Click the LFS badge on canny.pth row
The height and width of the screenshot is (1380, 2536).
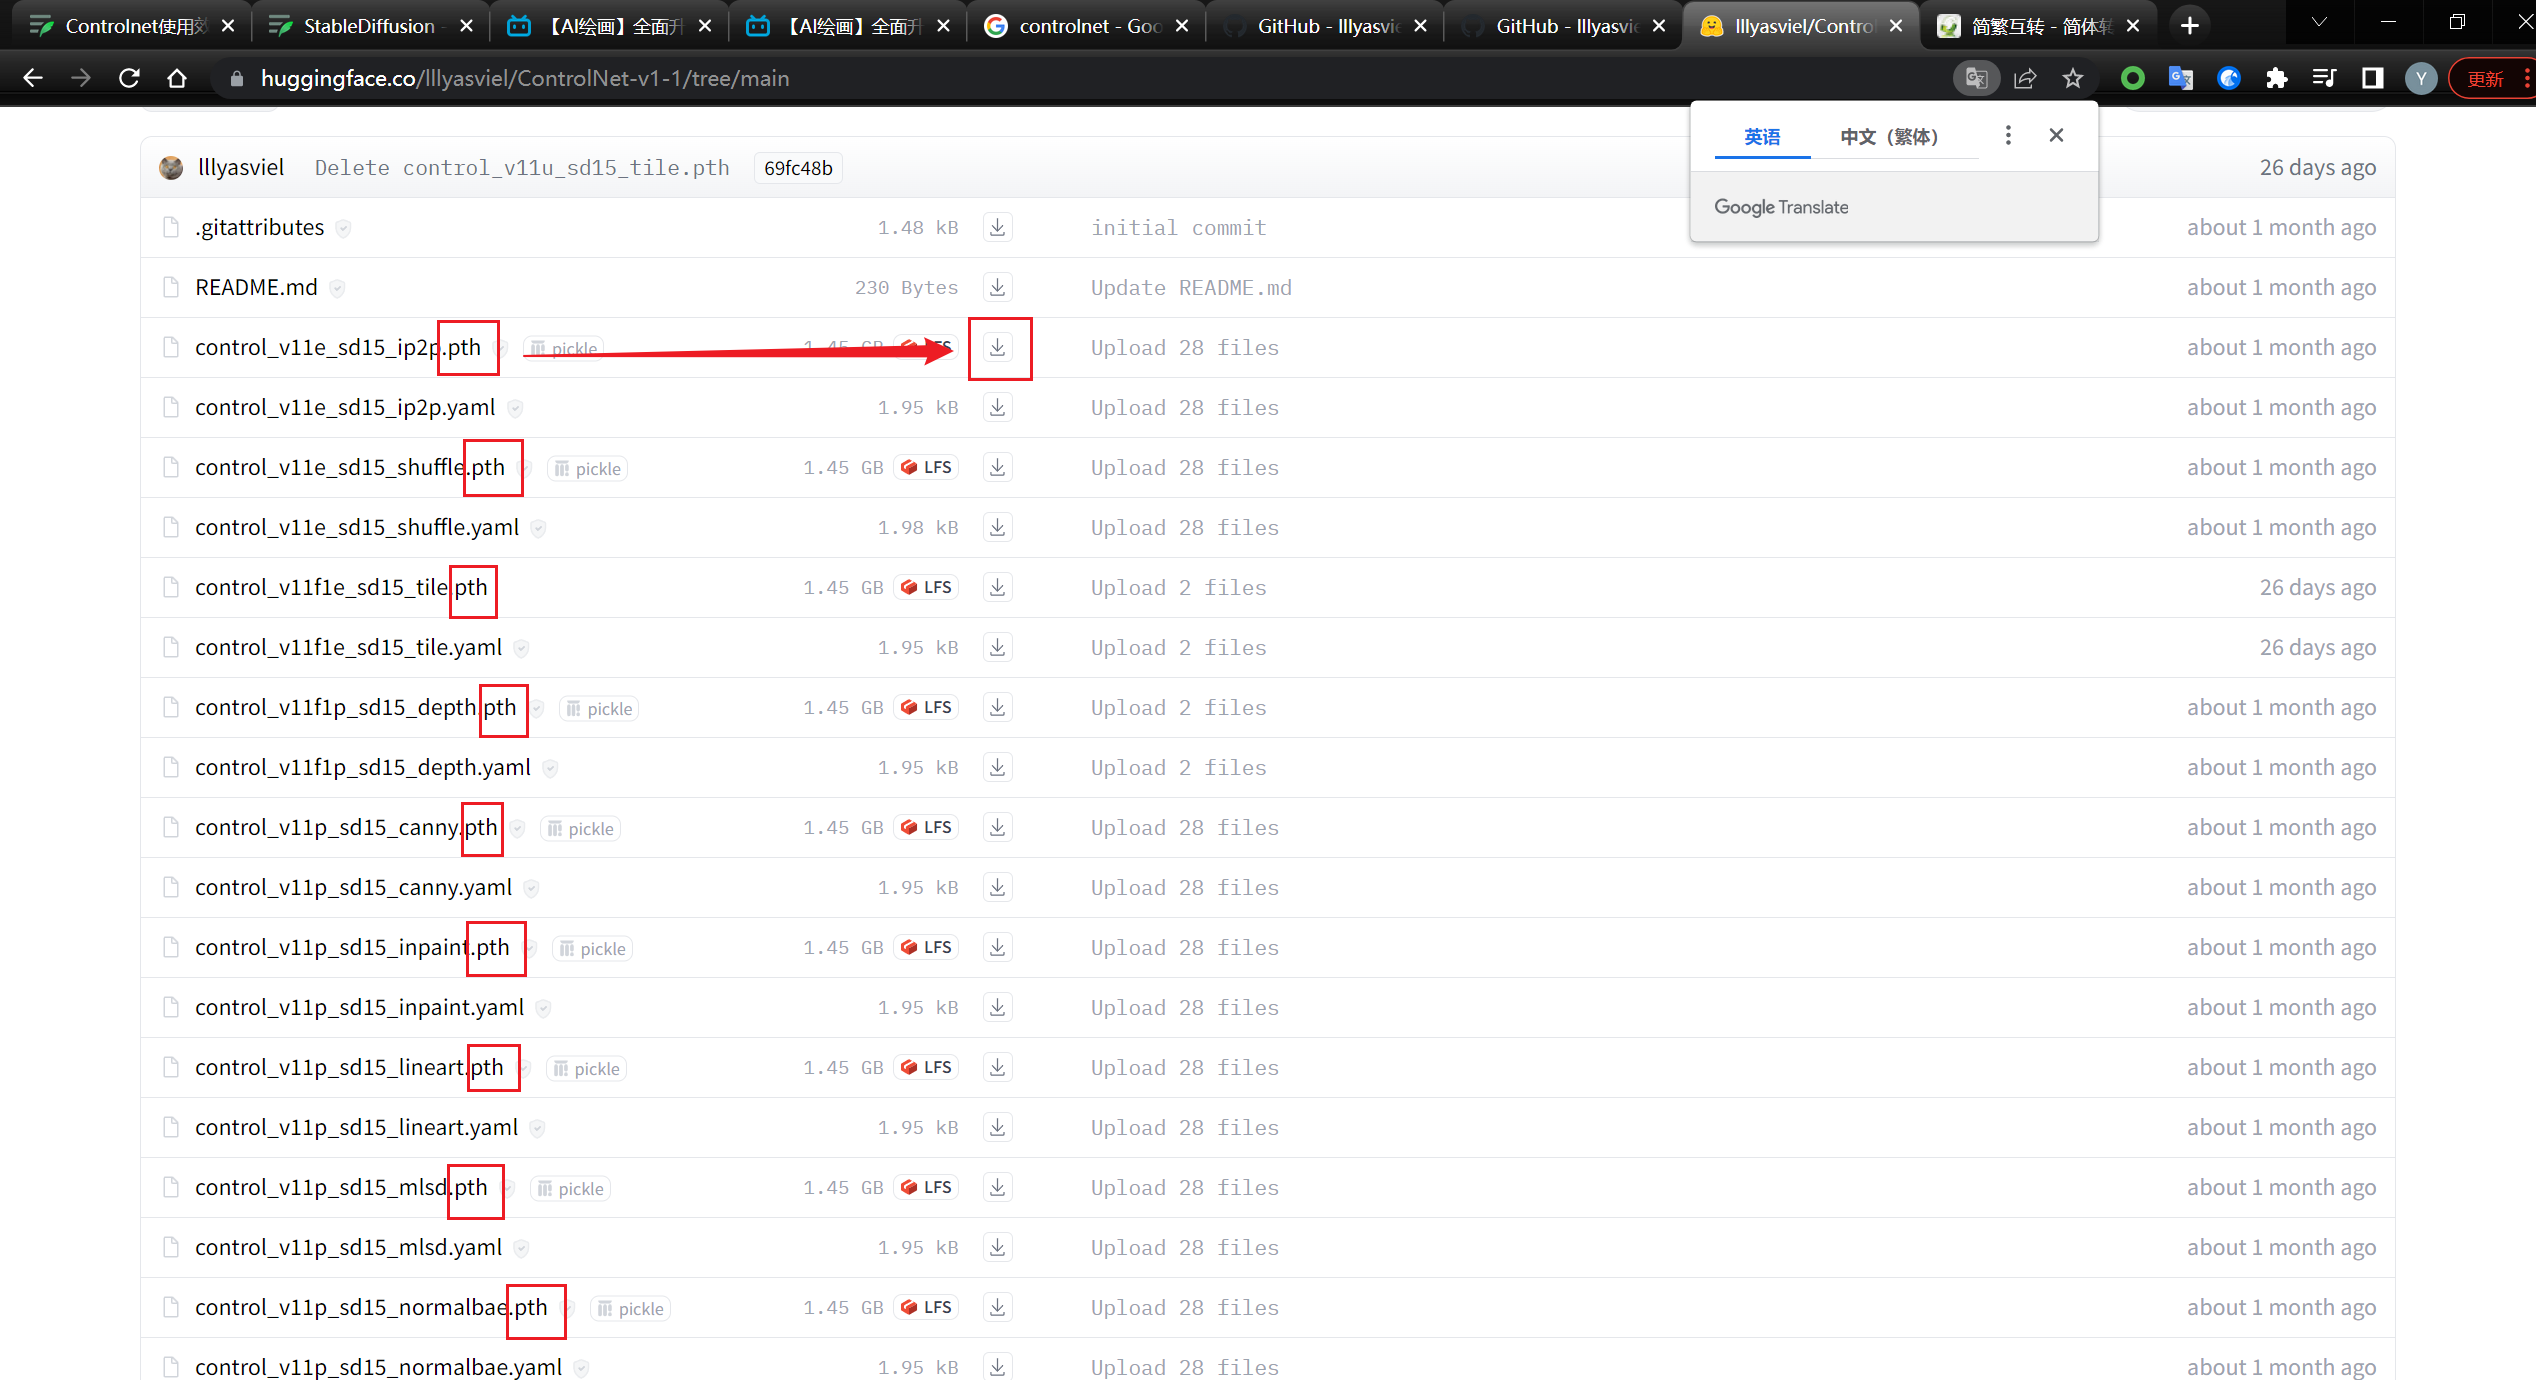pos(926,828)
